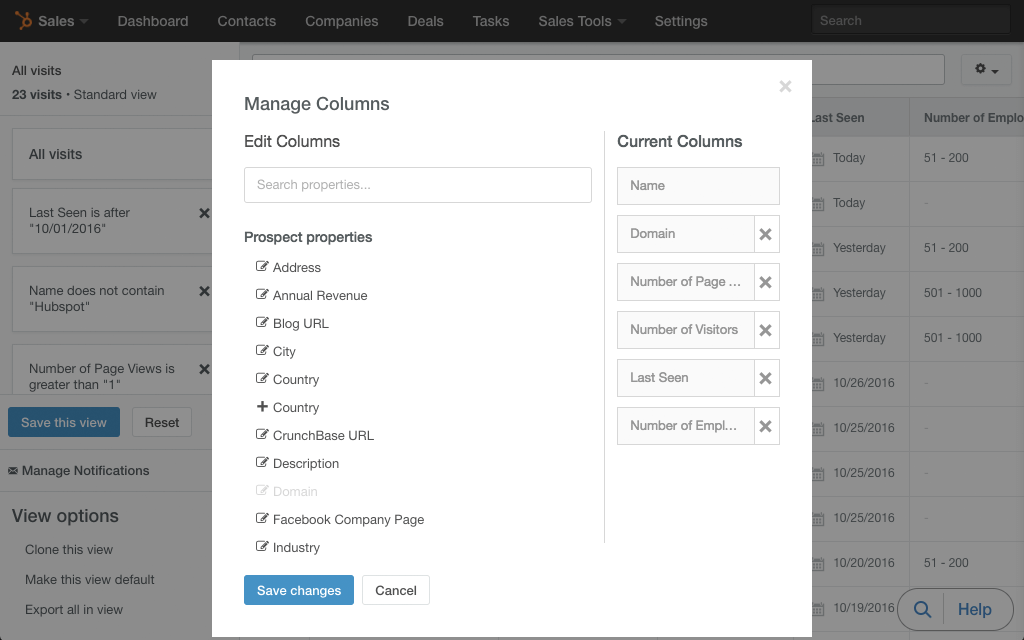This screenshot has height=640, width=1024.
Task: Close the Manage Columns dialog
Action: click(785, 87)
